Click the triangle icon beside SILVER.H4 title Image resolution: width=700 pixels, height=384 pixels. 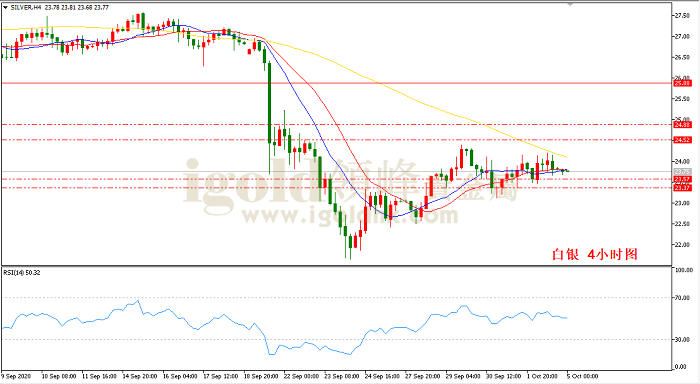click(x=5, y=8)
